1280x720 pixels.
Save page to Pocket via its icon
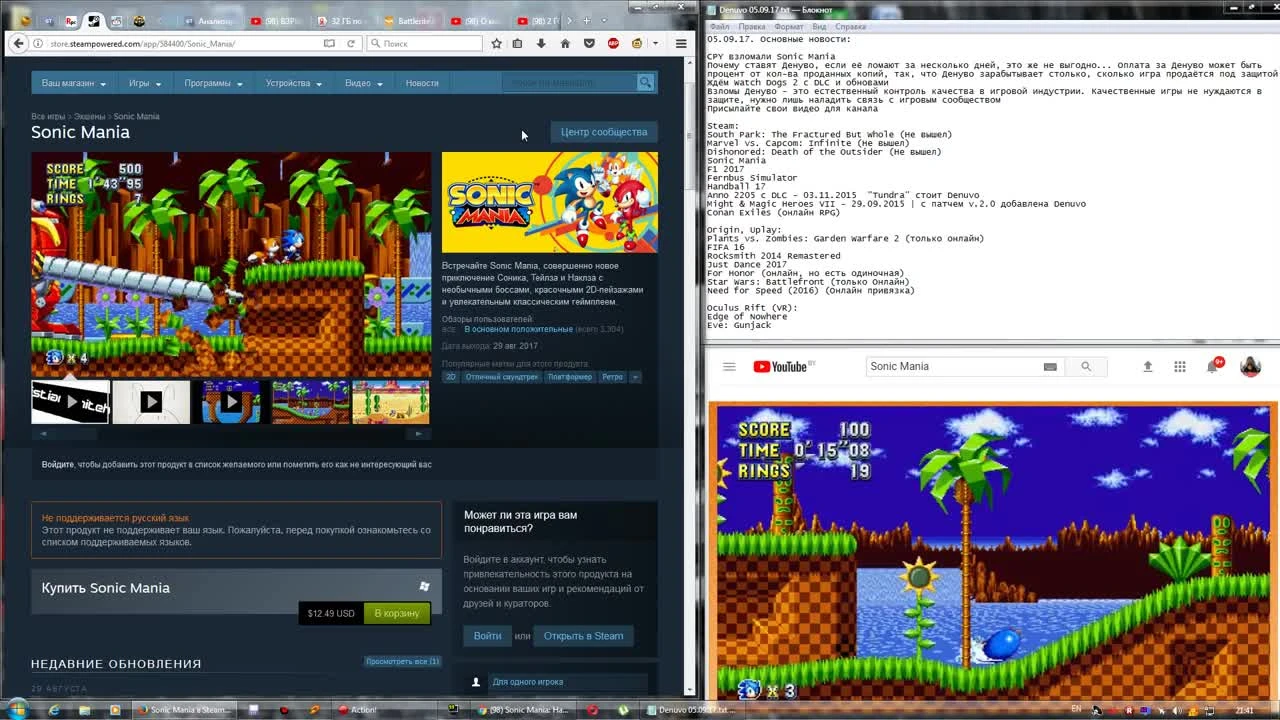tap(590, 44)
